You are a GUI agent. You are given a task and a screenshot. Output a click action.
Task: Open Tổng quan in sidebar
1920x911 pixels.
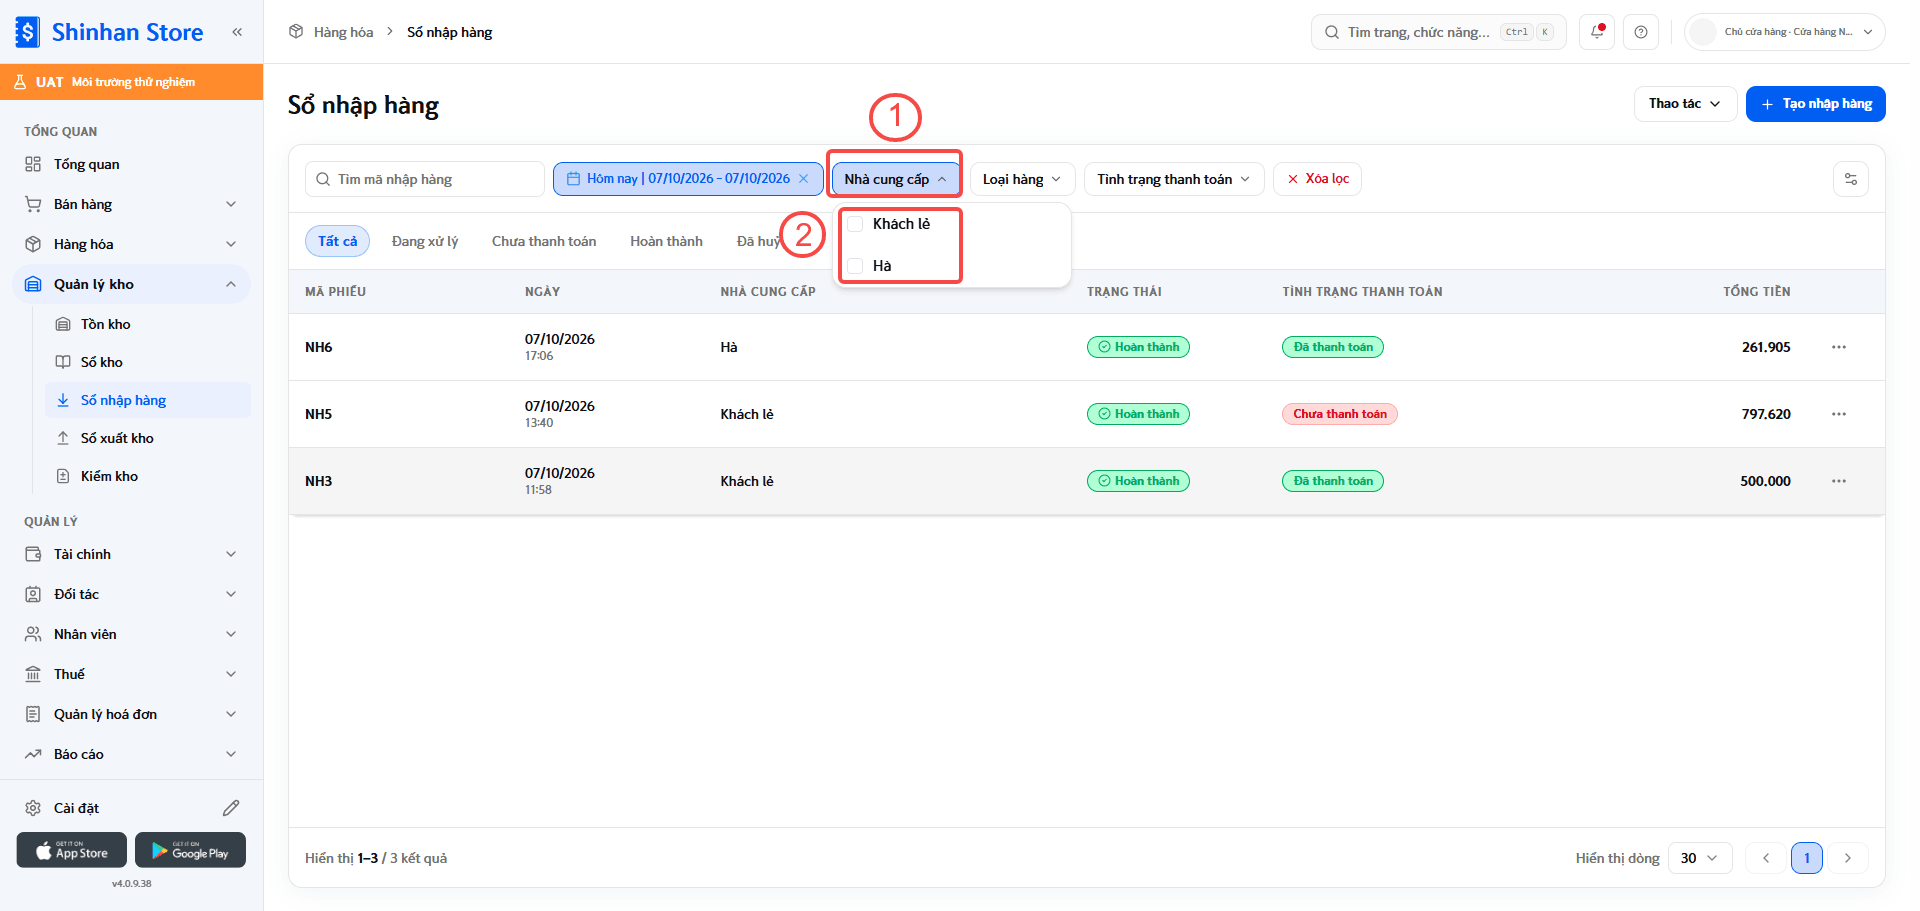[x=132, y=164]
